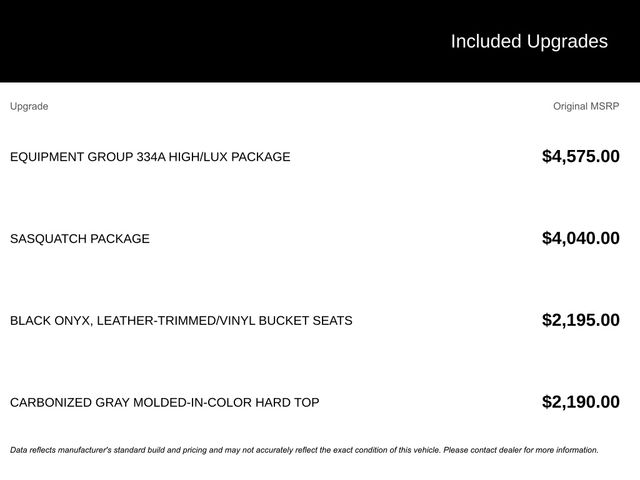
Task: Click the $2,190.00 price
Action: pos(580,402)
